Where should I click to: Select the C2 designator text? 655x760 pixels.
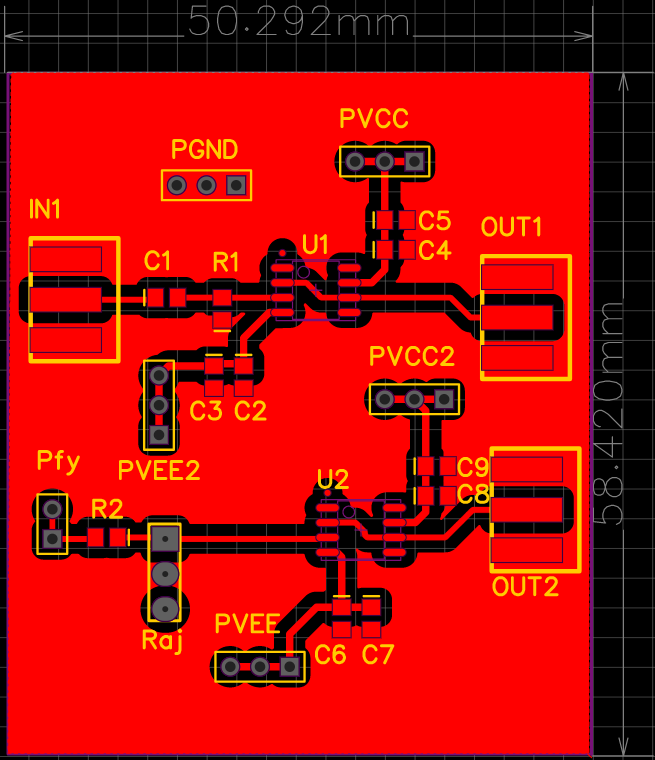click(251, 411)
